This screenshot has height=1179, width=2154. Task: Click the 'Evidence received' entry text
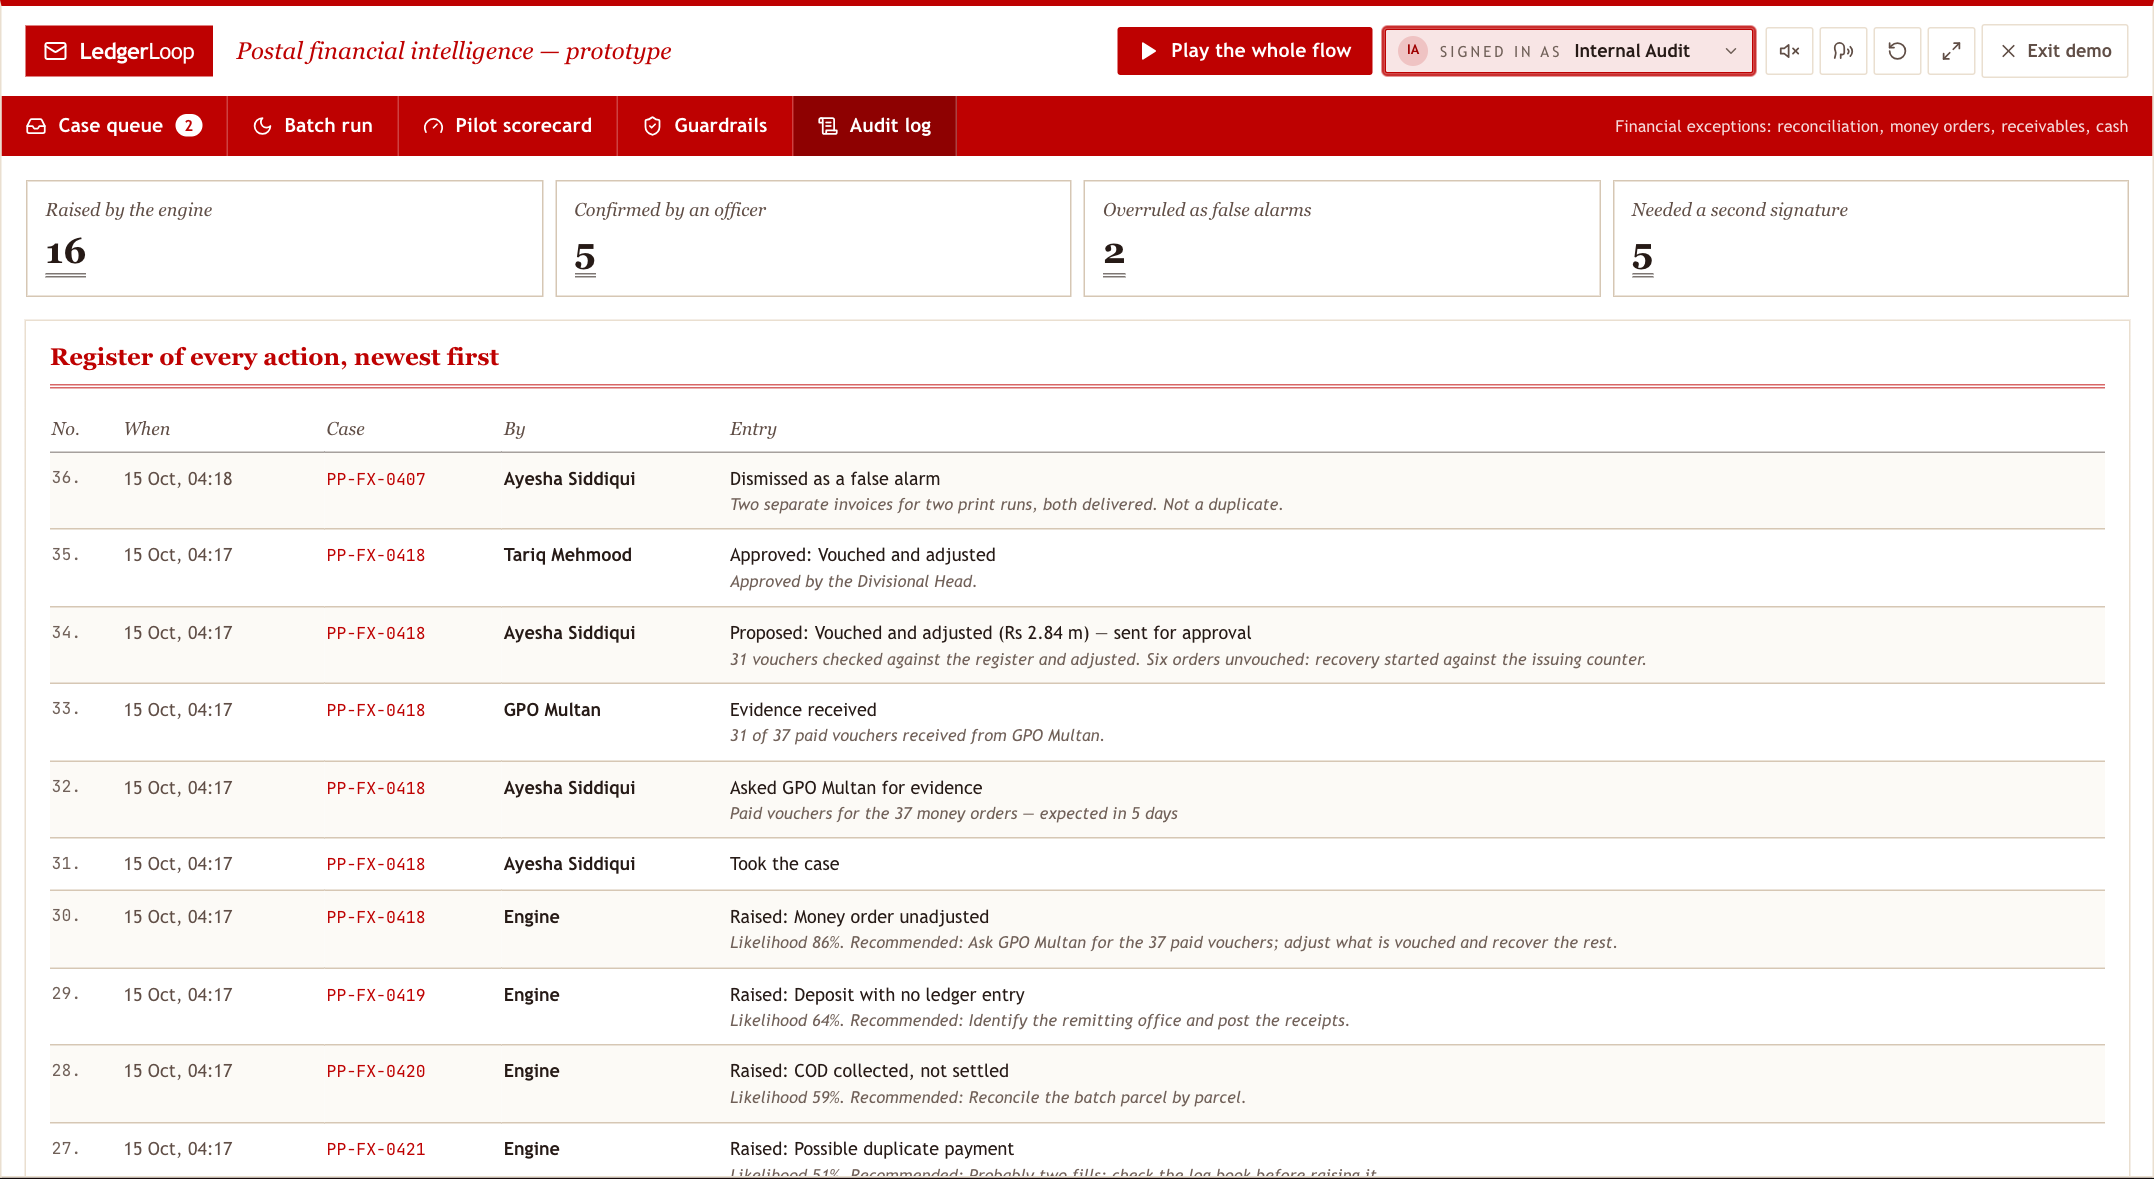point(803,710)
